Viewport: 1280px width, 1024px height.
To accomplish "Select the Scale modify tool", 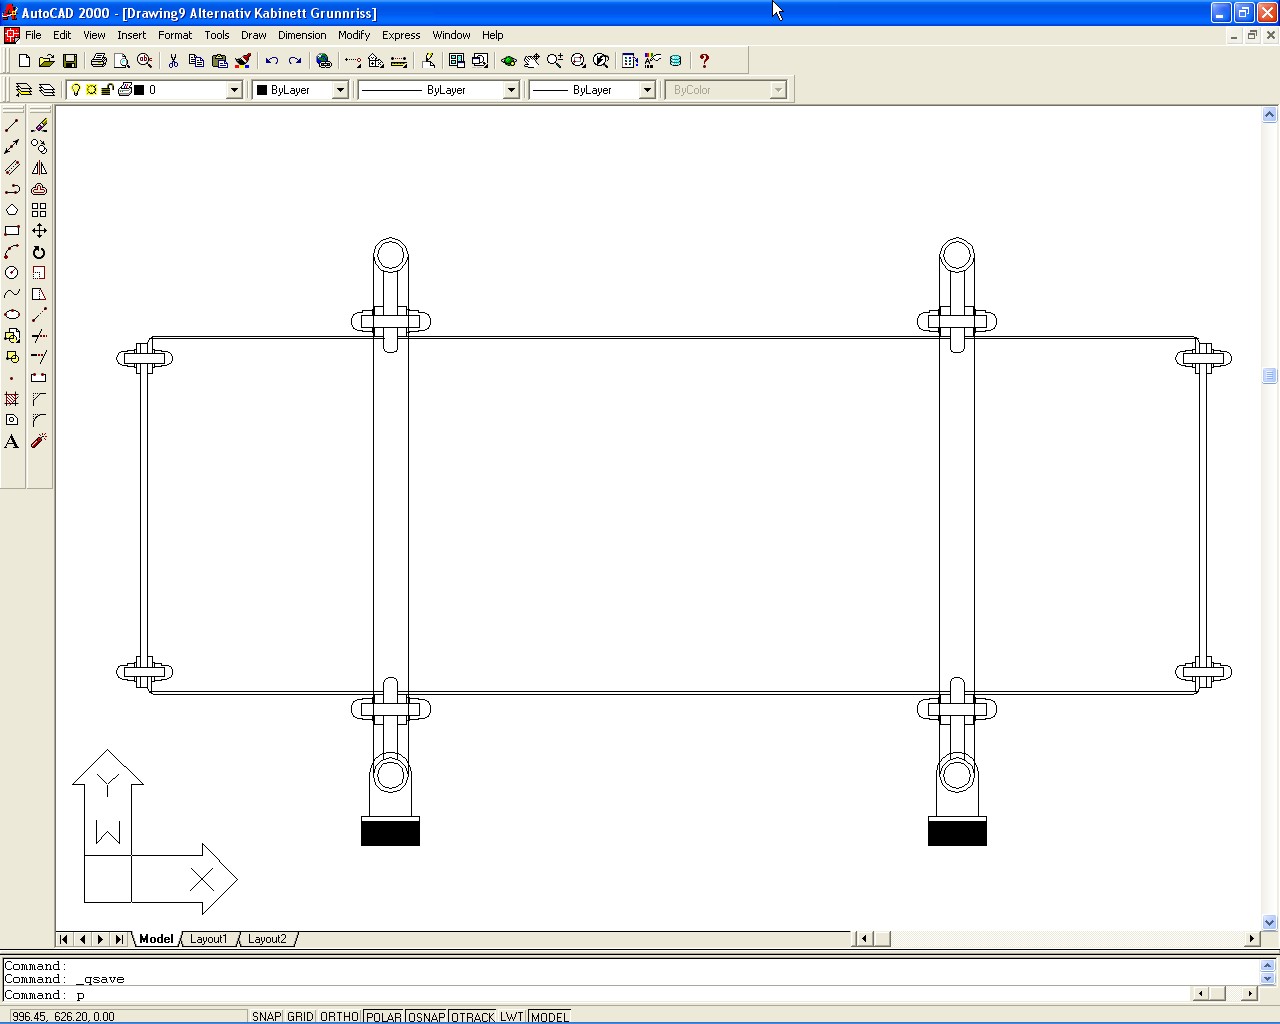I will pos(39,273).
